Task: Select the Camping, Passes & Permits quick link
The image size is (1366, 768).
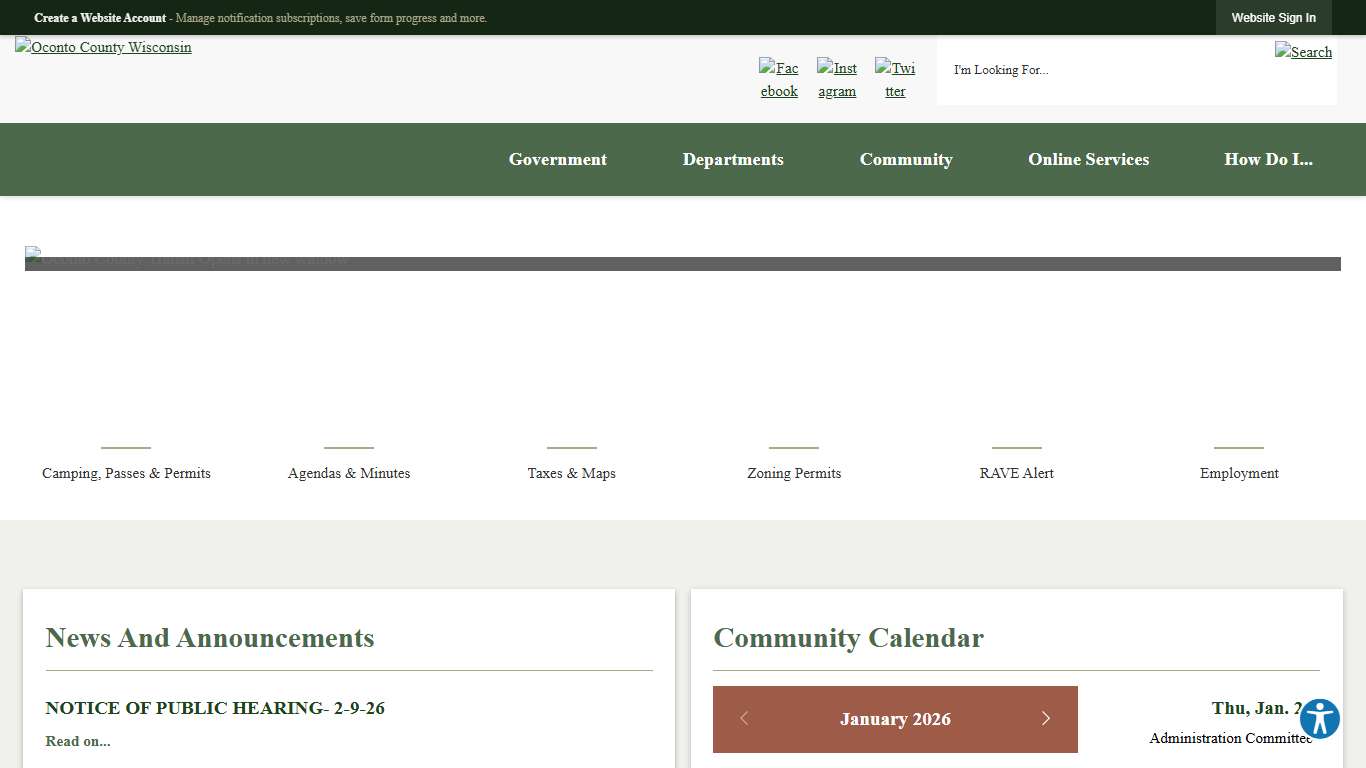Action: point(126,473)
